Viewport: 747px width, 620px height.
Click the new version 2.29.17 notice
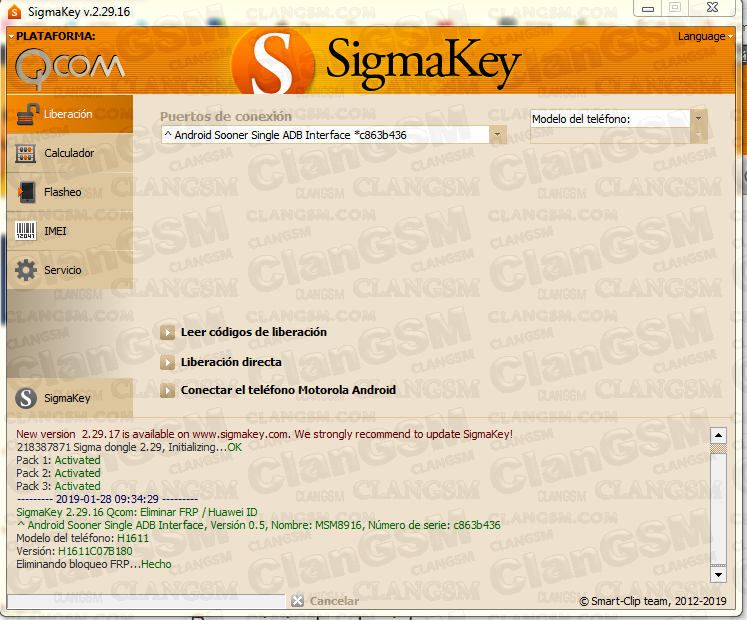(264, 434)
